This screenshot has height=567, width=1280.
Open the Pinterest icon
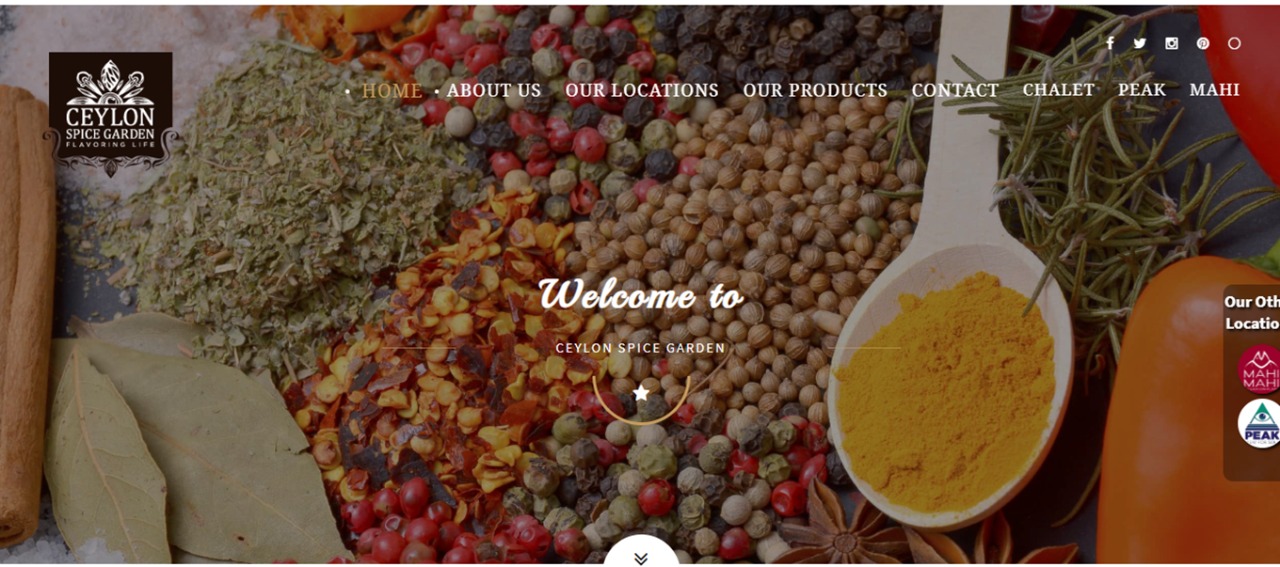coord(1203,43)
